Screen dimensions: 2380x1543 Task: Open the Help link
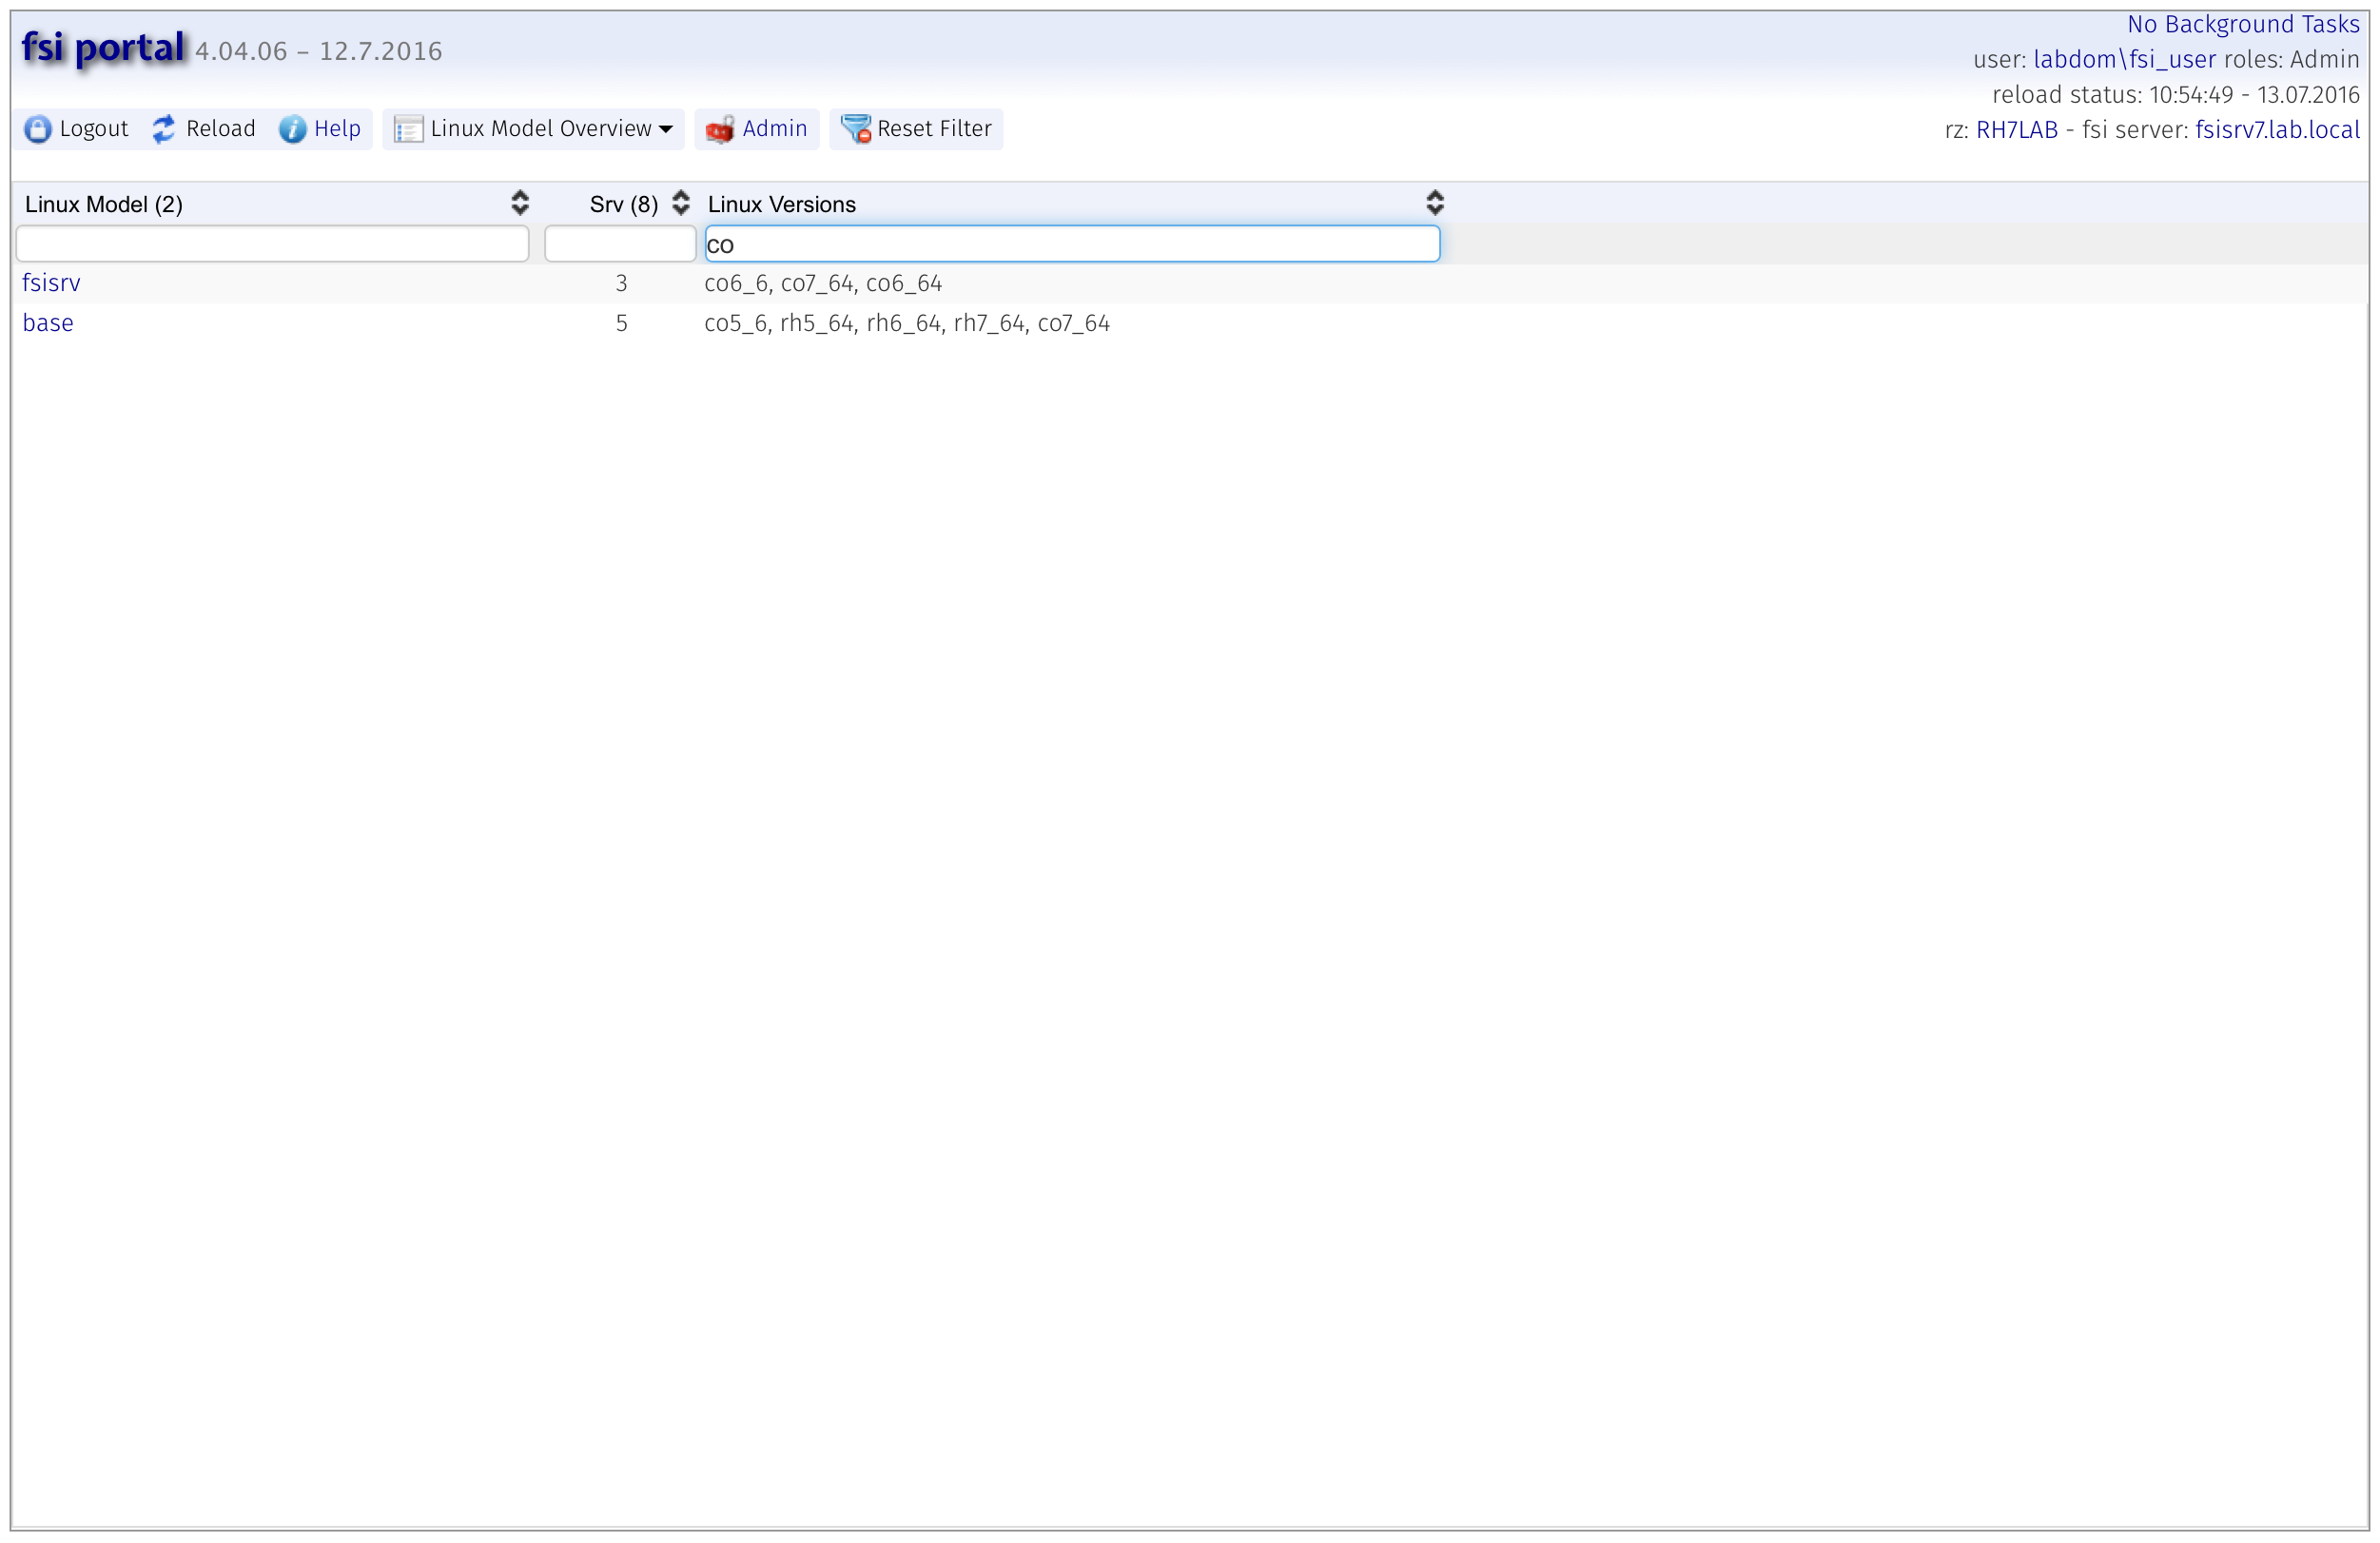tap(337, 129)
